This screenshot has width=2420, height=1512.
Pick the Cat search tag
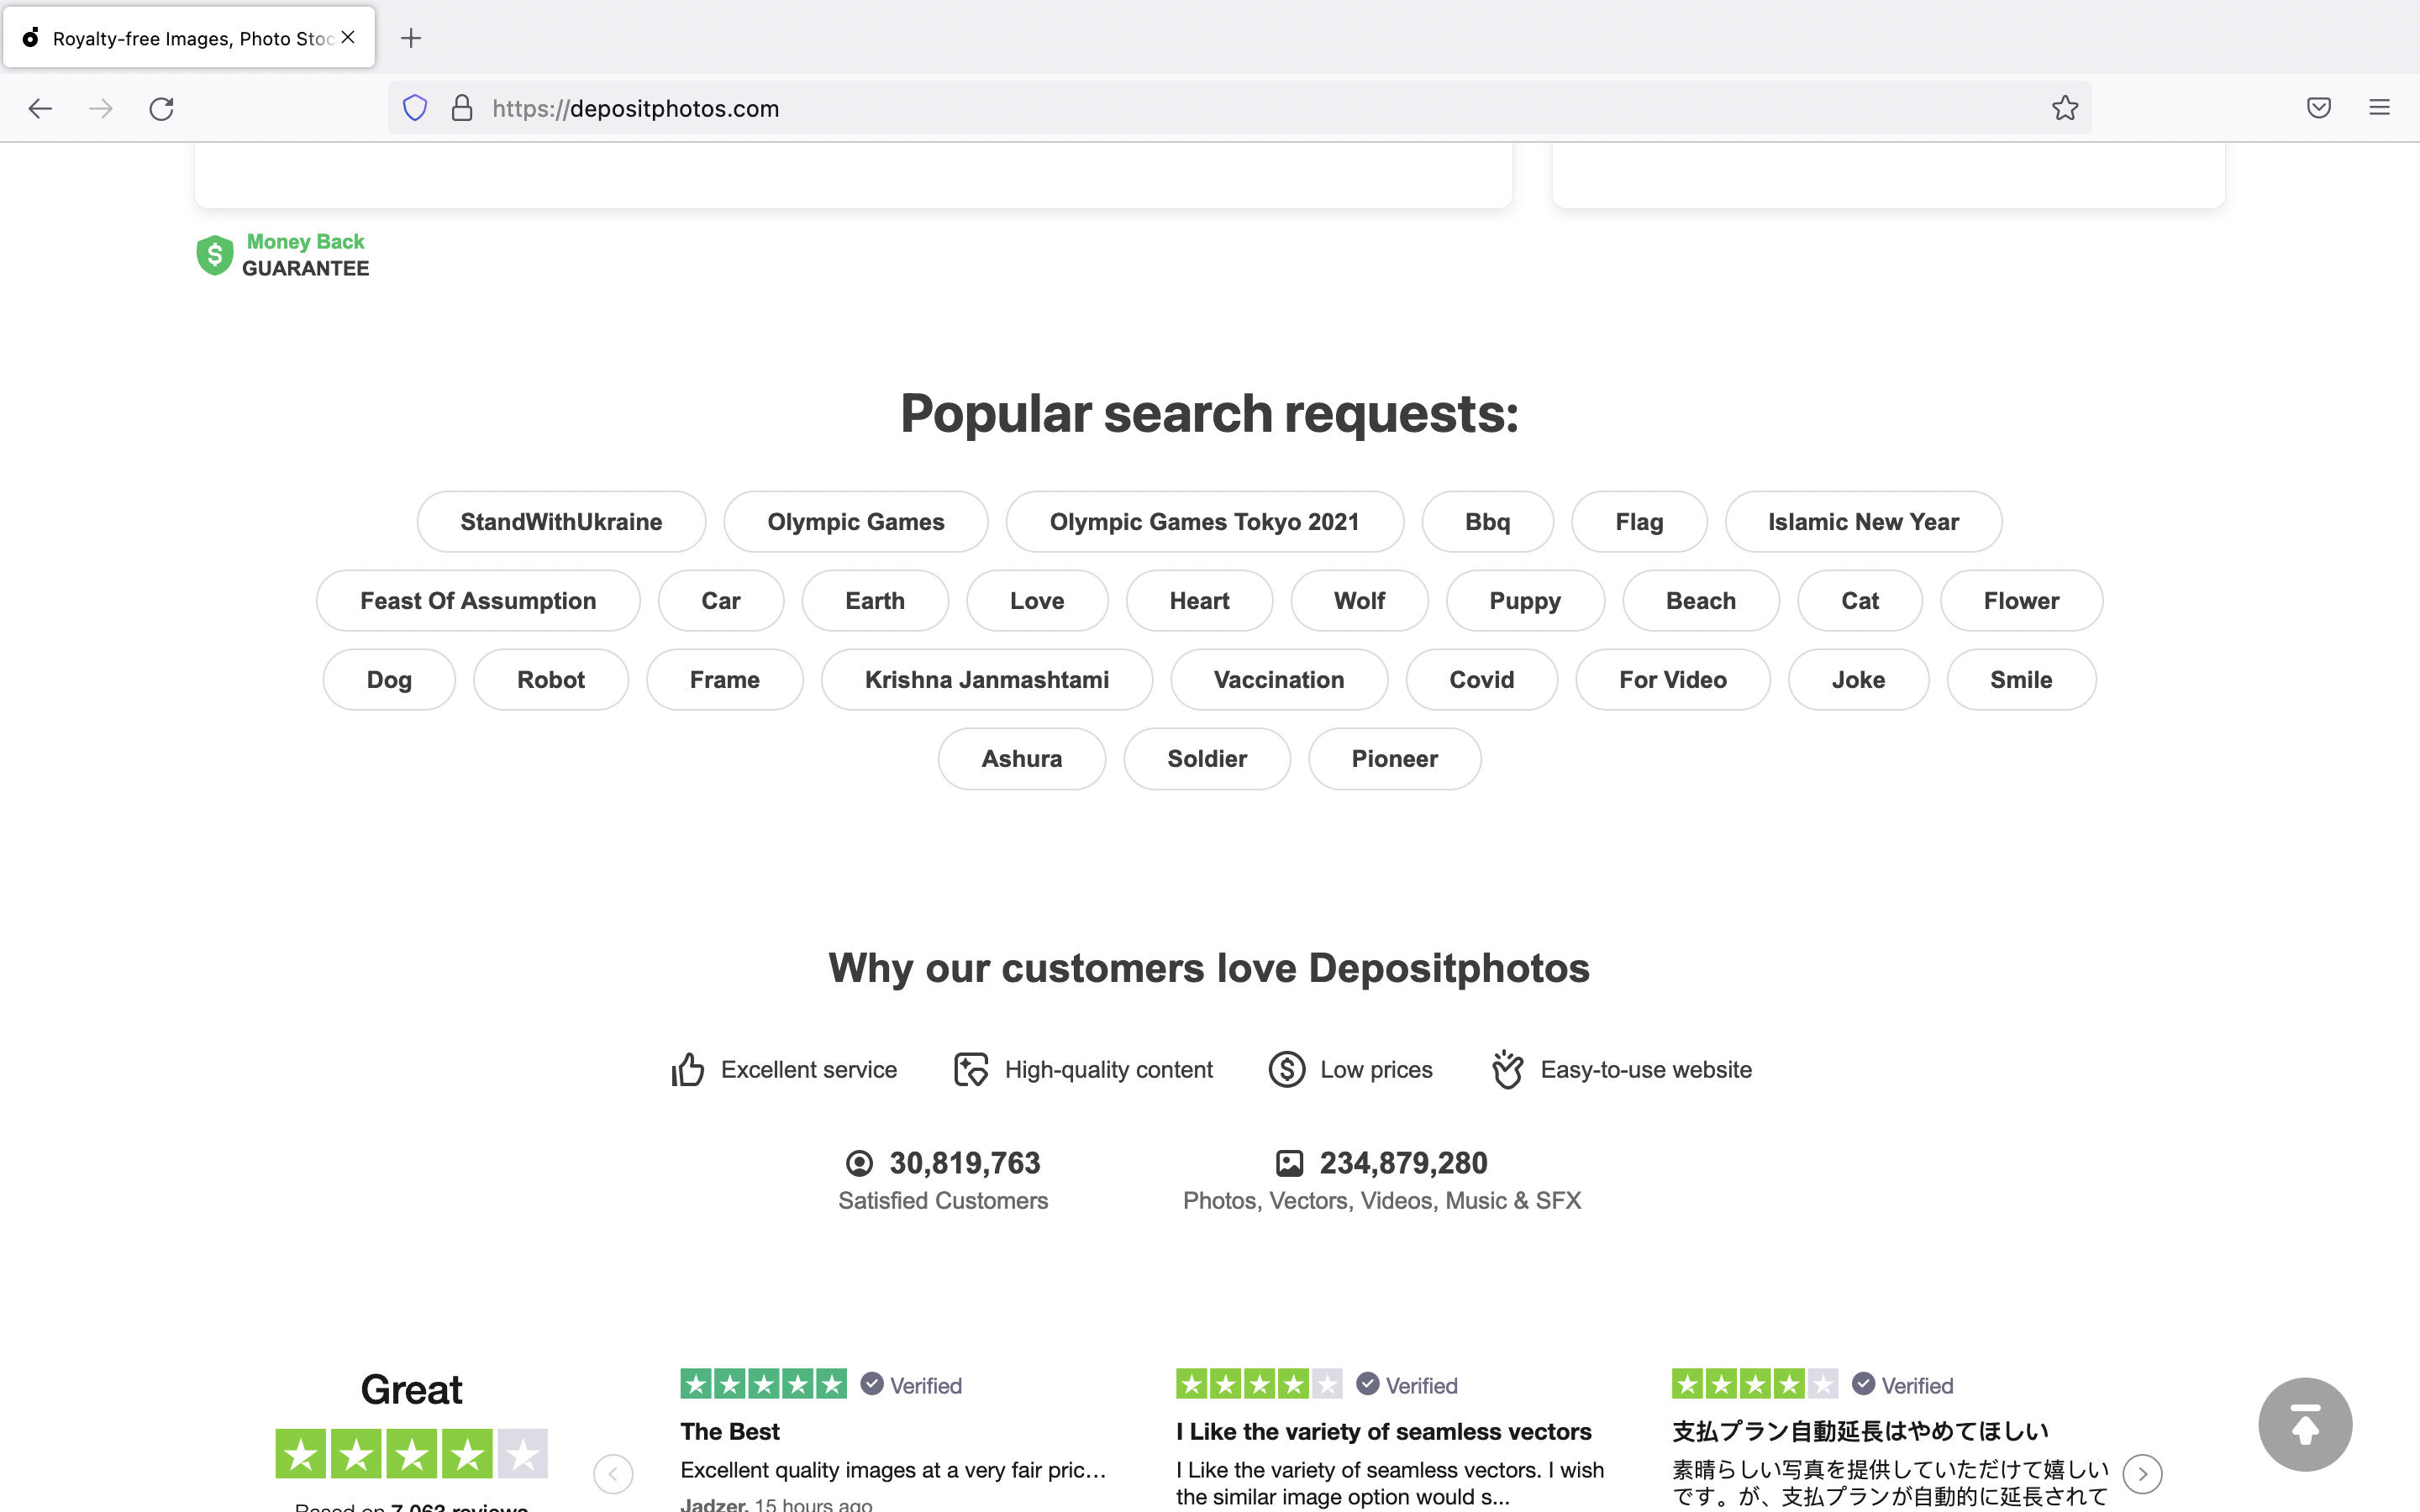(1860, 601)
